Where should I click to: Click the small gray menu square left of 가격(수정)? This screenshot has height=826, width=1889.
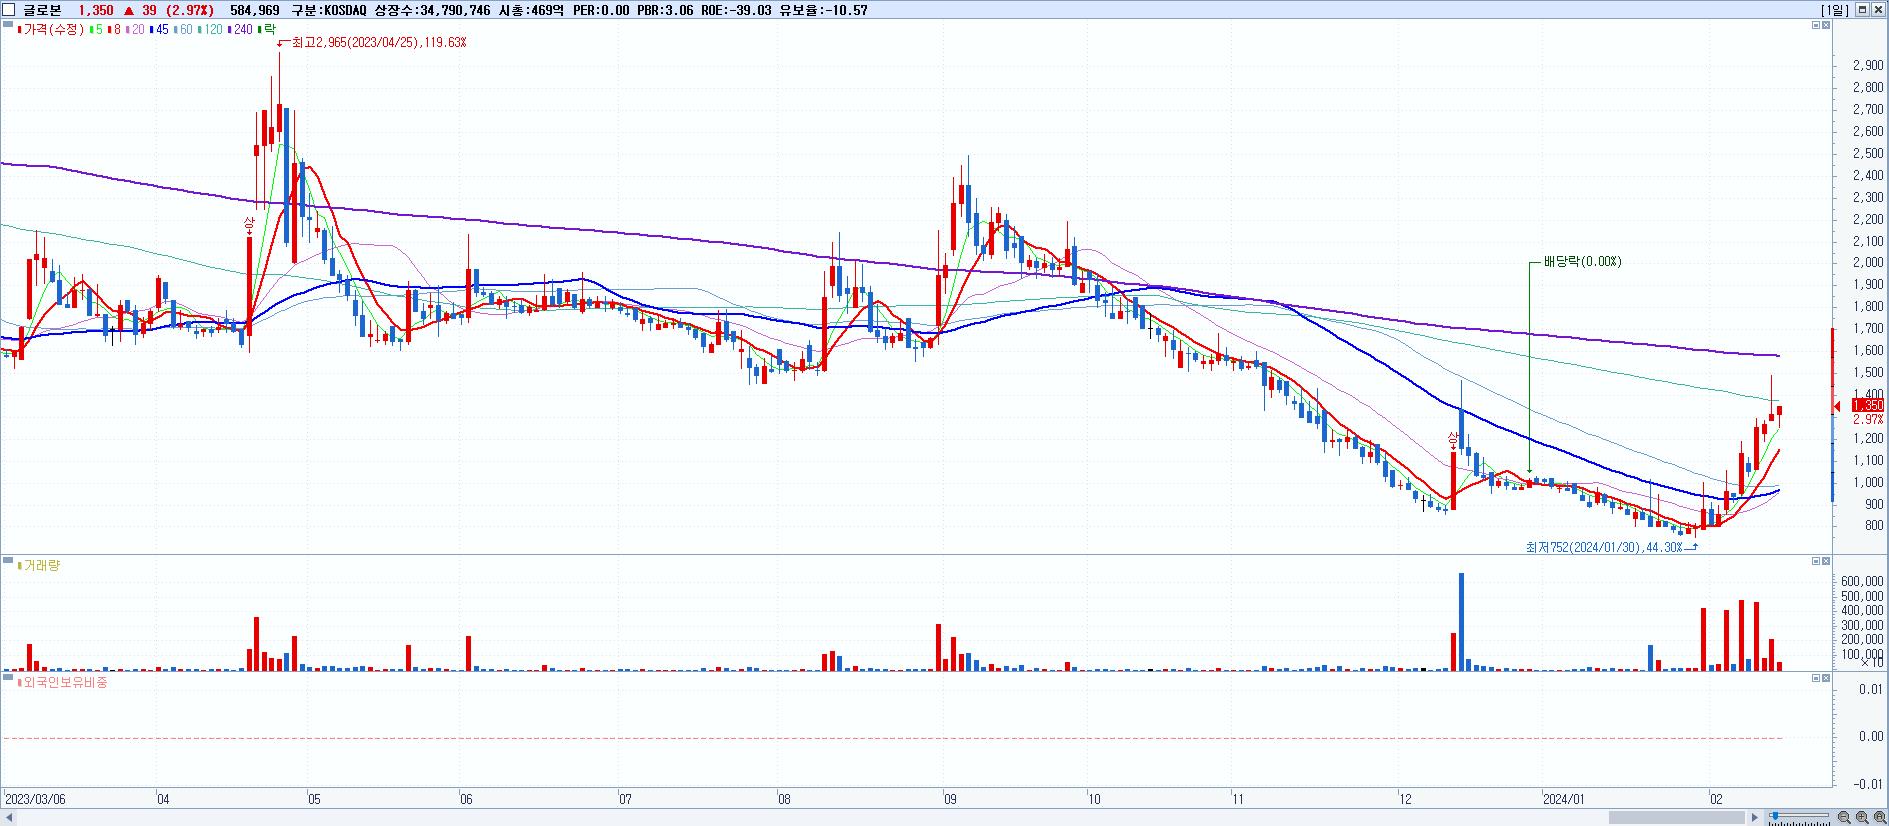8,24
